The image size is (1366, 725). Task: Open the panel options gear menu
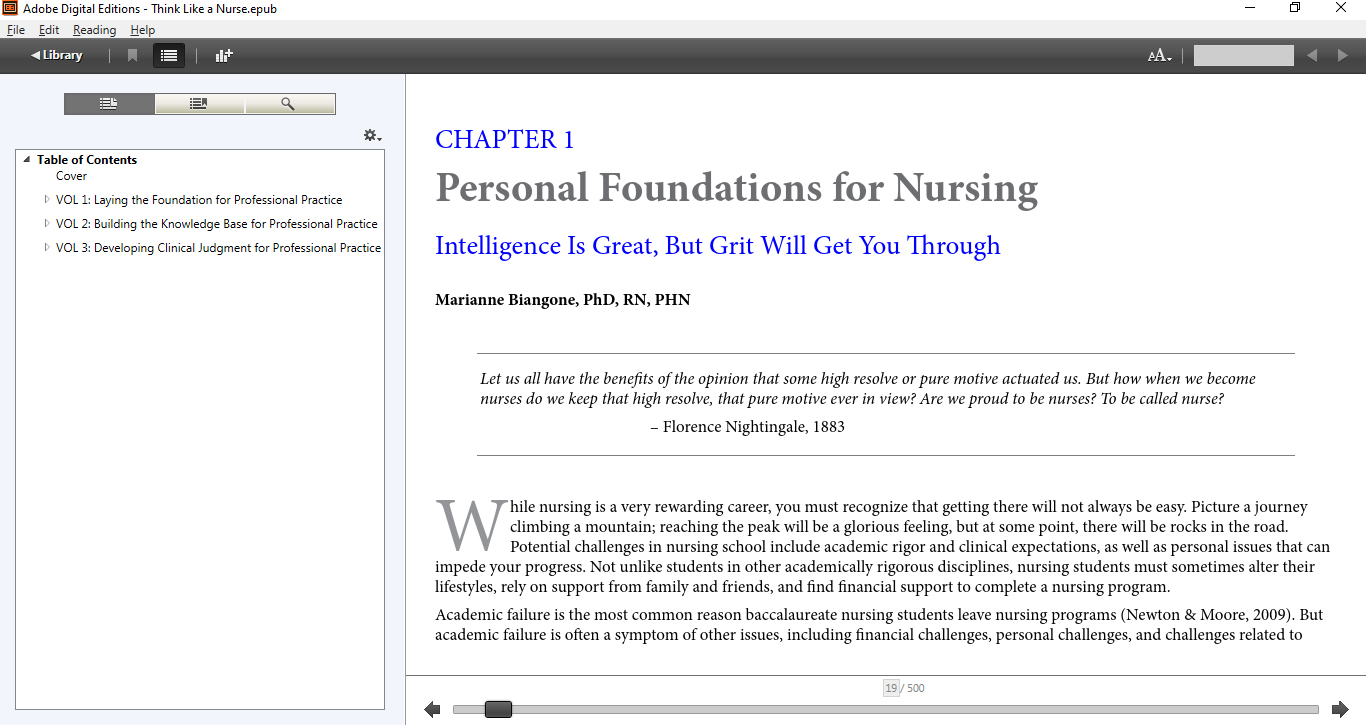tap(372, 136)
